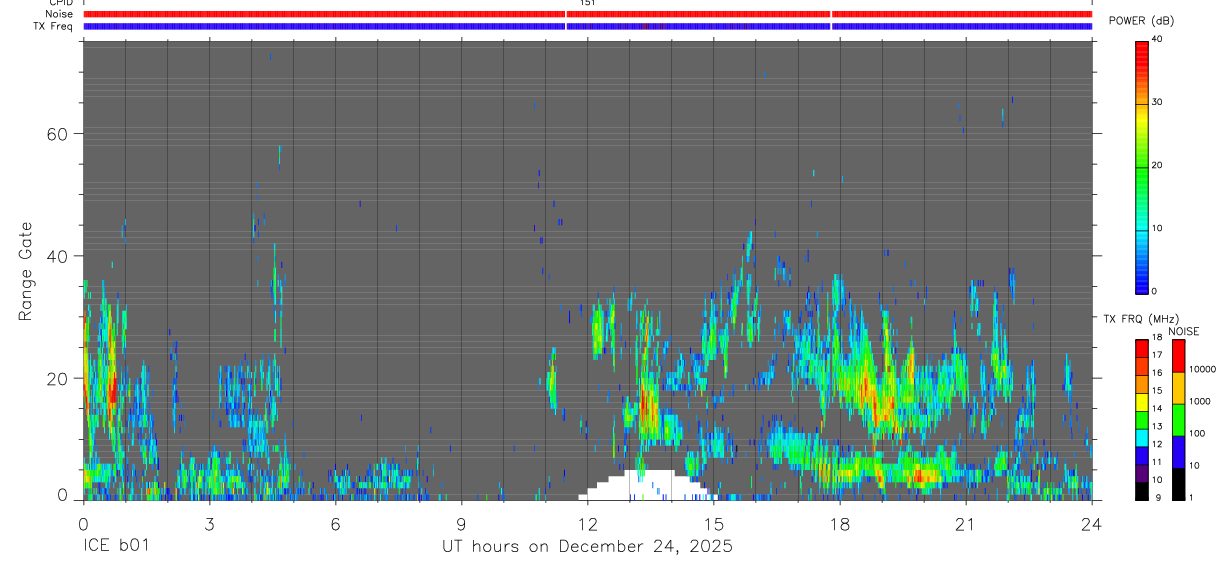Screen dimensions: 1228x567
Task: Click the '3' tick on UT hours axis
Action: [209, 523]
